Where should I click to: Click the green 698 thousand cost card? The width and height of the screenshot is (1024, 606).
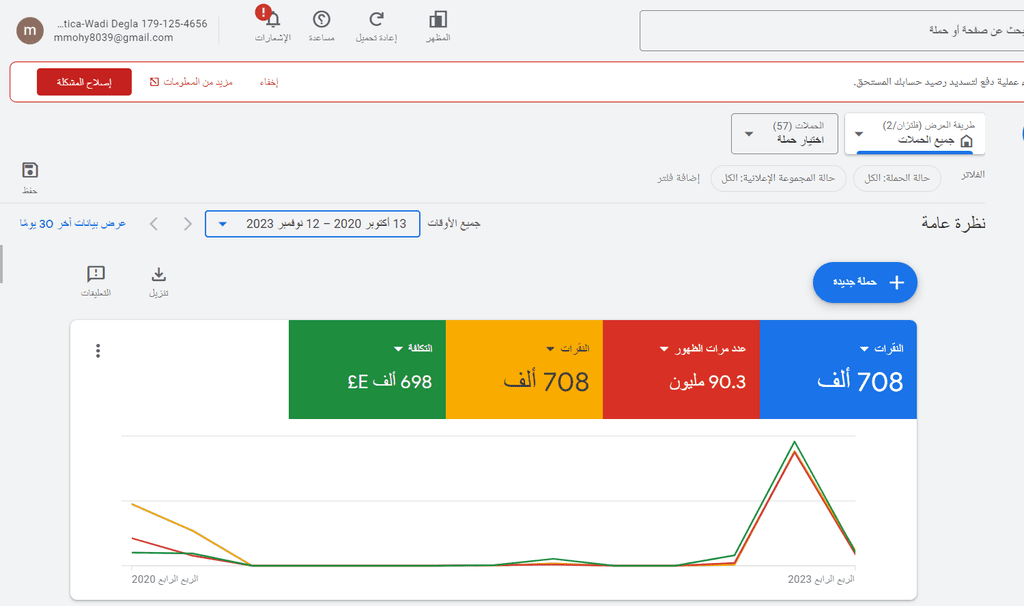point(367,369)
